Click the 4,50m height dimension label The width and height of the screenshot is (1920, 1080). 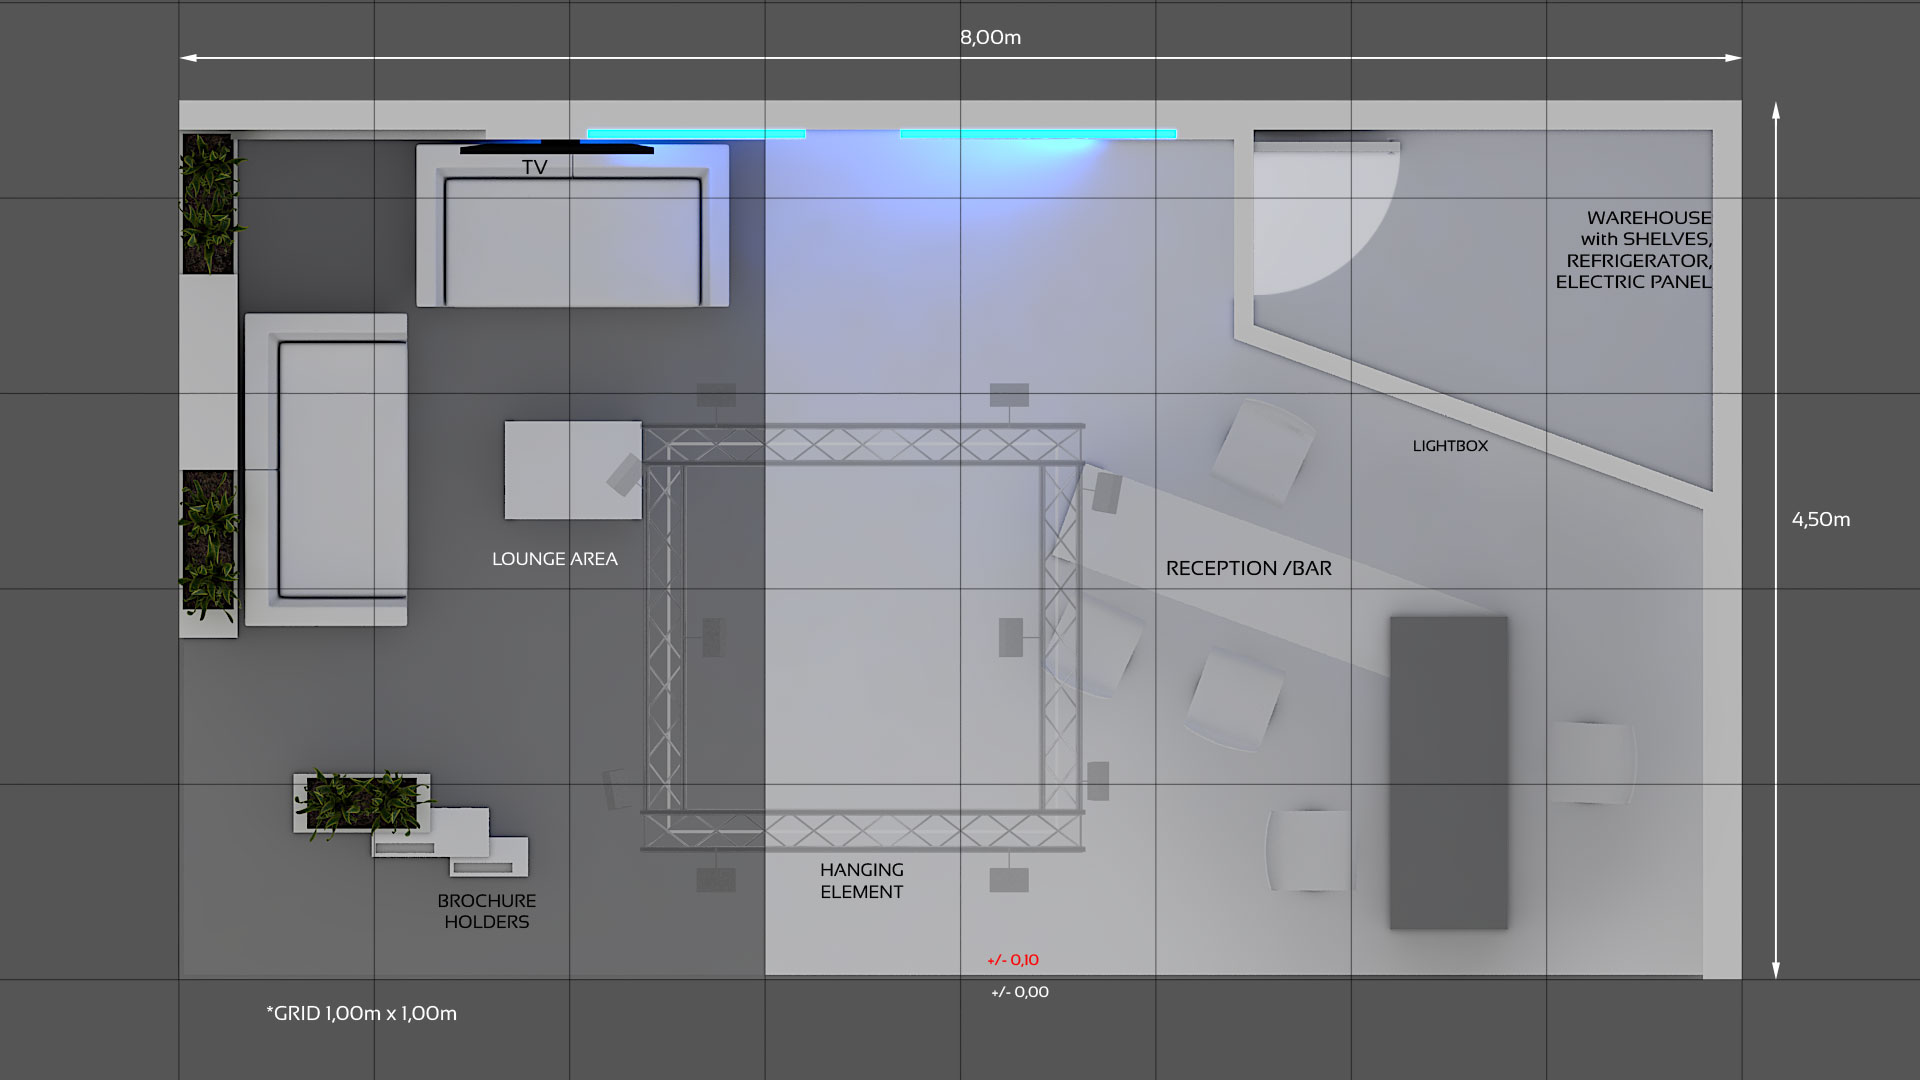click(1820, 519)
